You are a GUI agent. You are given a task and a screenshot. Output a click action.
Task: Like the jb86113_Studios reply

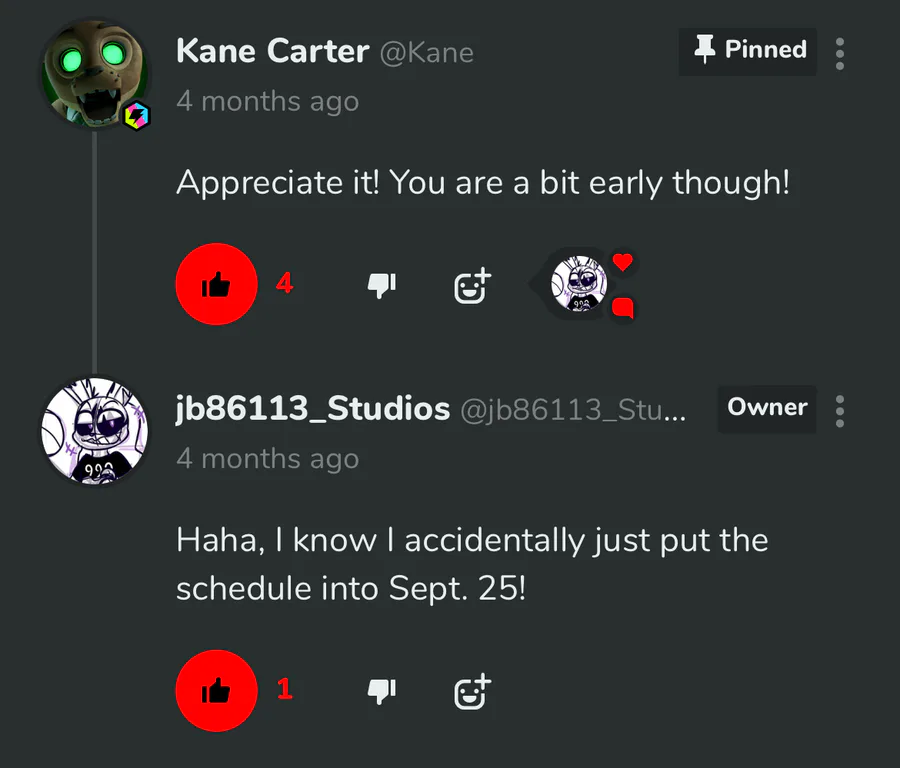tap(216, 690)
